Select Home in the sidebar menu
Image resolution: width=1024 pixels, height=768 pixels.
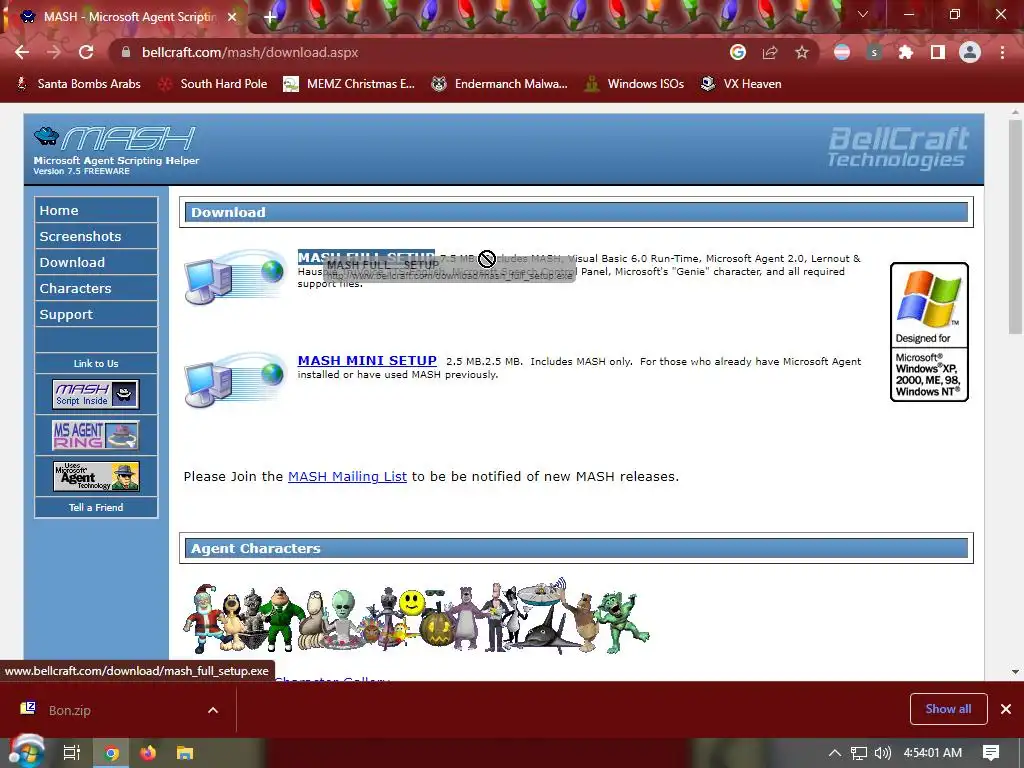pos(96,210)
